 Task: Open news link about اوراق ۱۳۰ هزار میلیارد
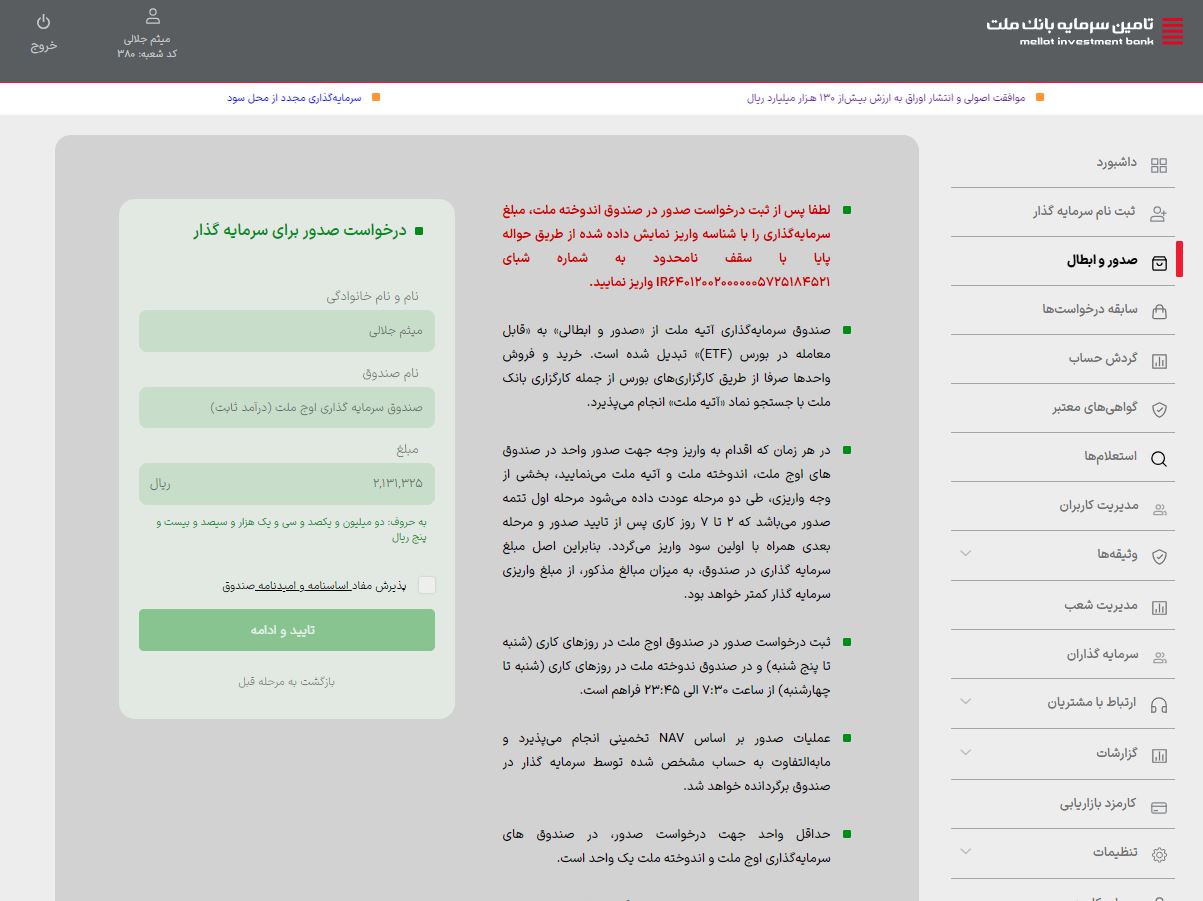[x=886, y=98]
